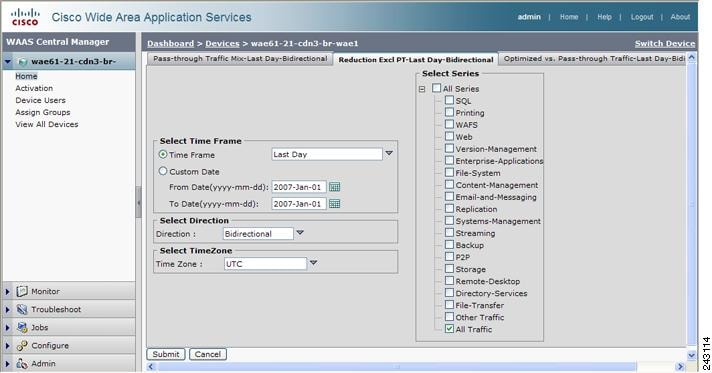Screen dimensions: 712x373
Task: Click the Cancel button
Action: point(208,354)
